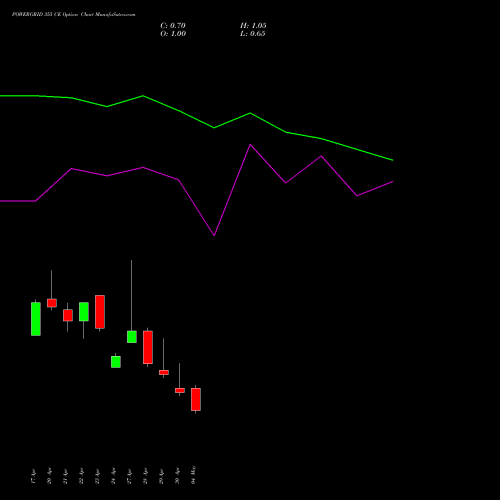Viewport: 500px width, 500px height.
Task: Select the red candlestick for 21 Apr
Action: [x=68, y=315]
